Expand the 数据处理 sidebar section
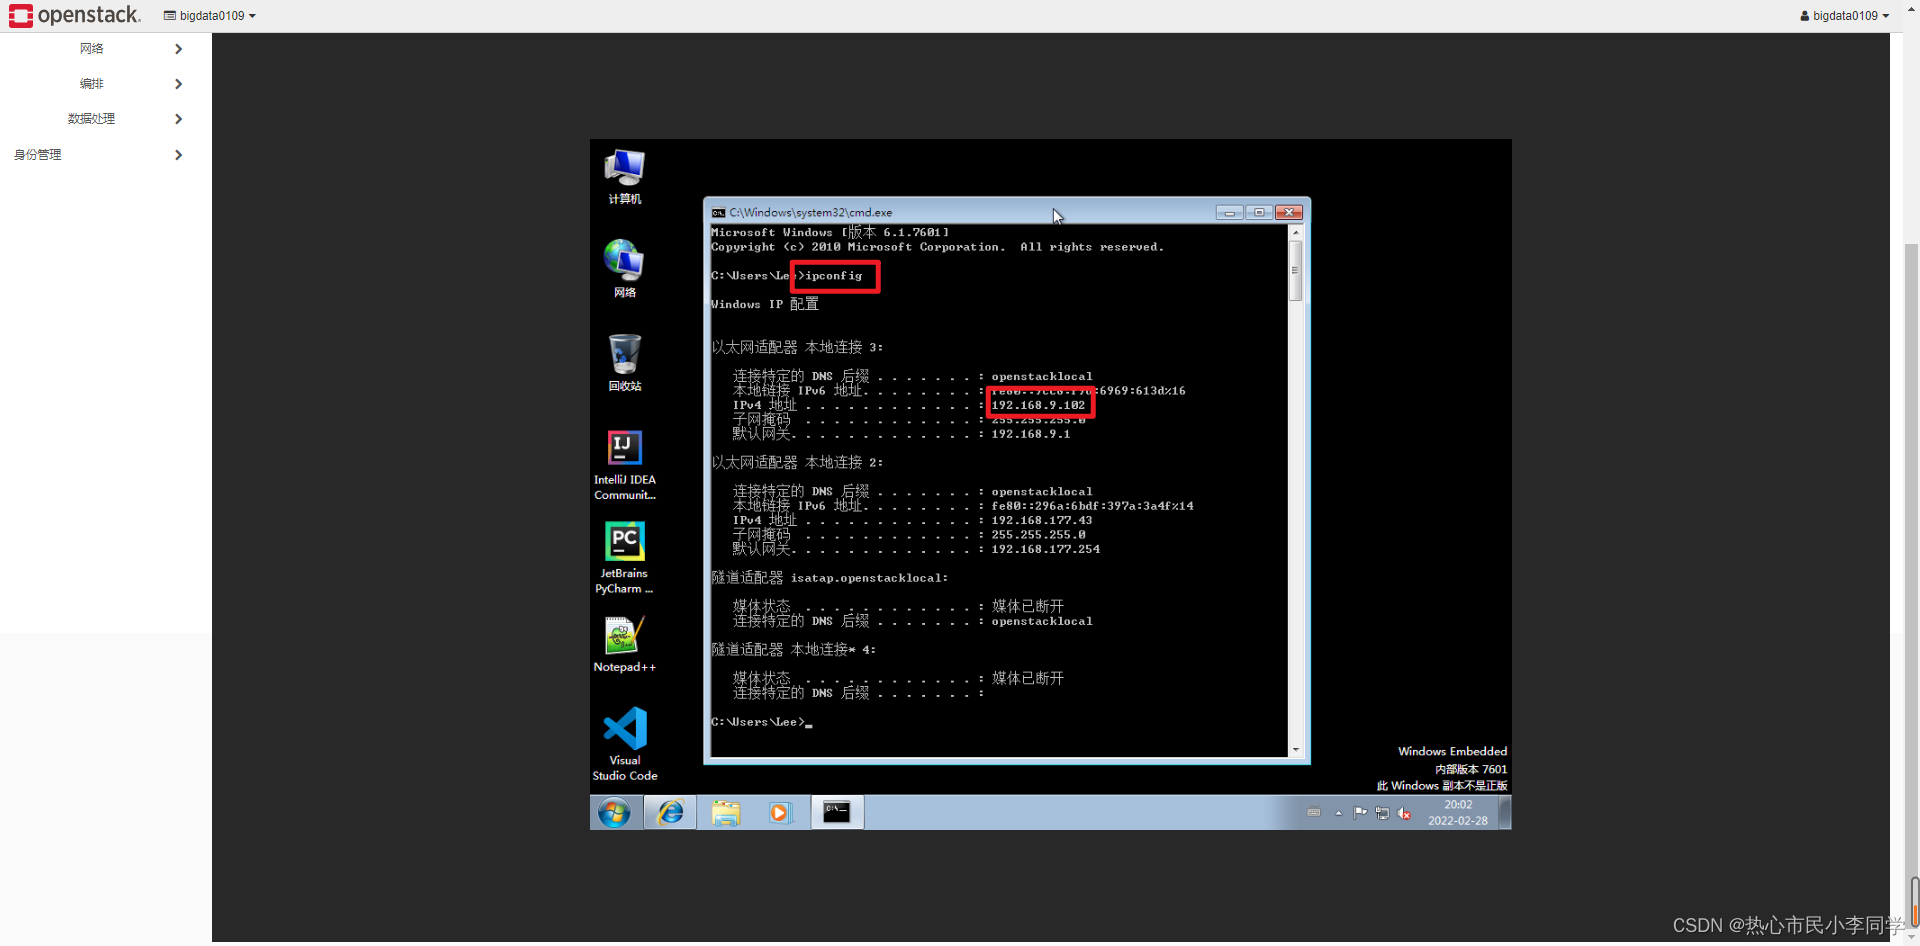The image size is (1920, 946). [x=106, y=119]
